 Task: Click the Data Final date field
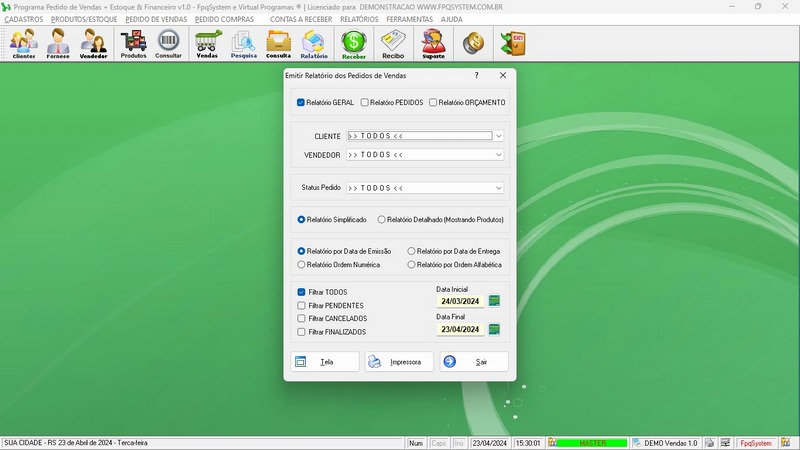coord(460,329)
